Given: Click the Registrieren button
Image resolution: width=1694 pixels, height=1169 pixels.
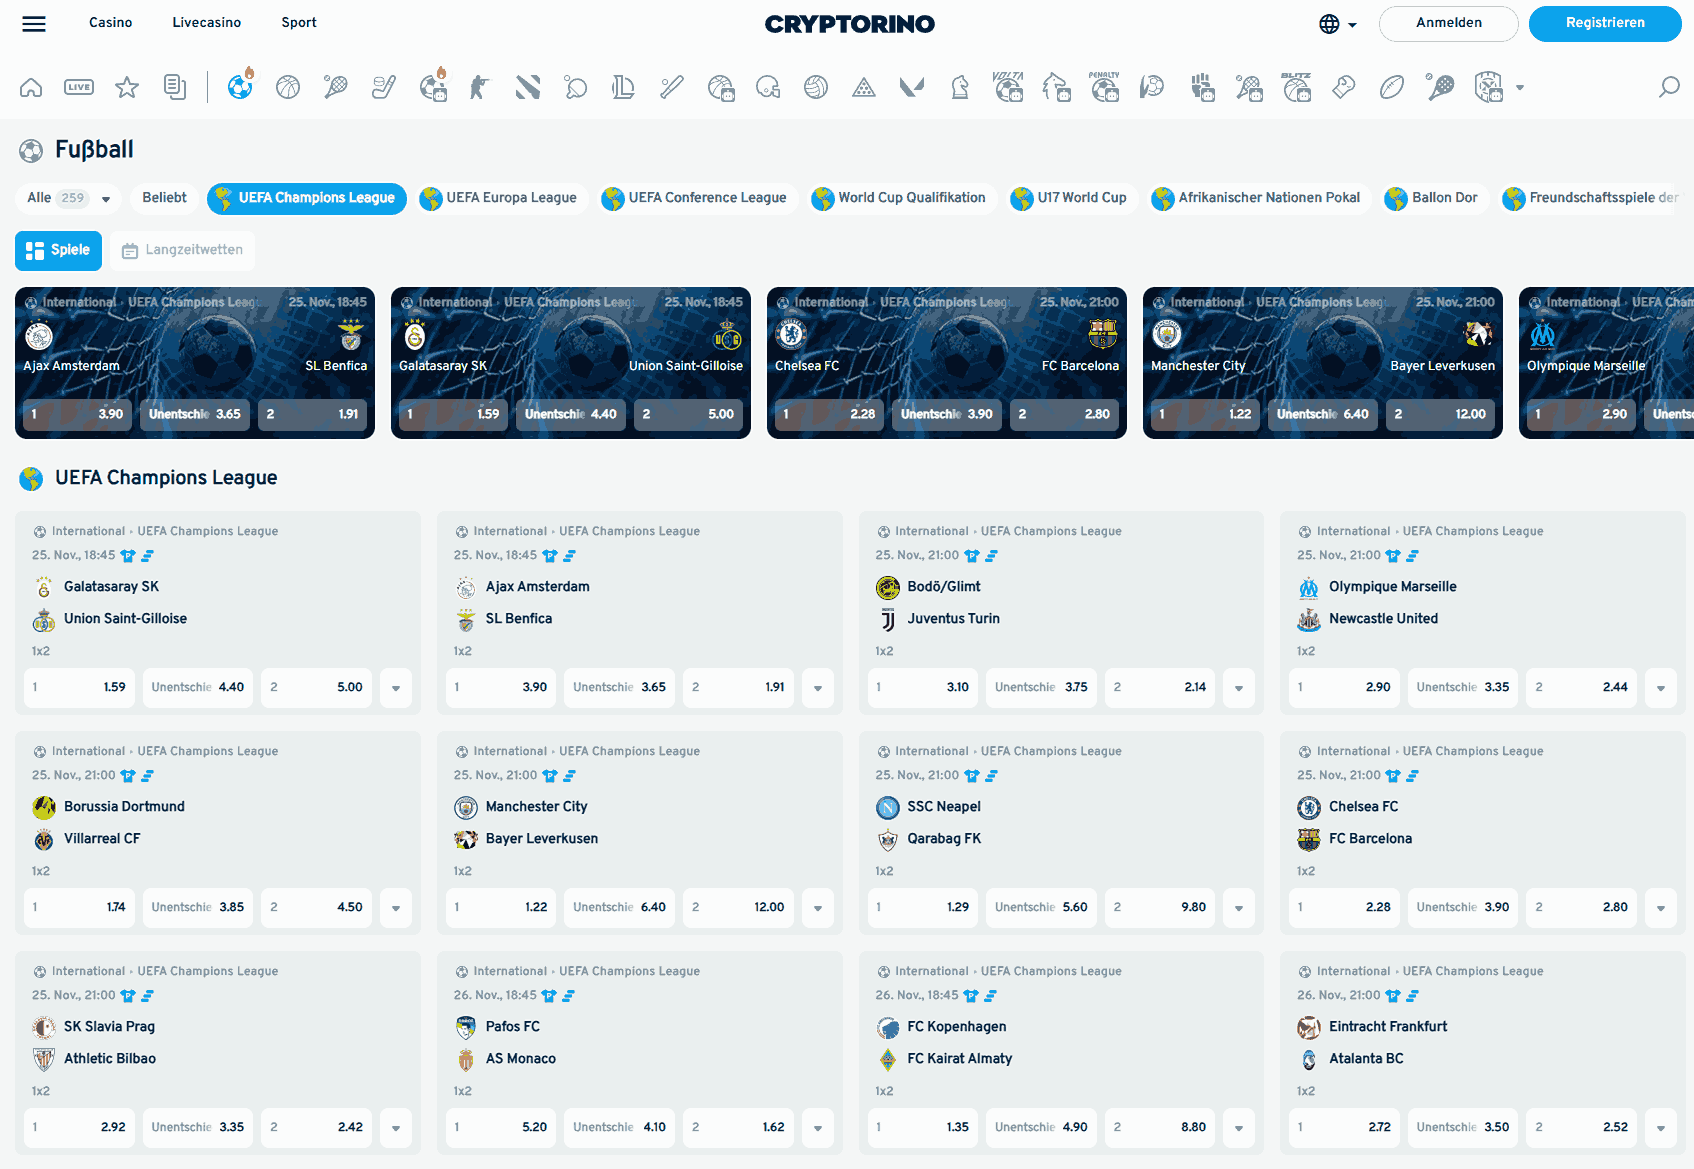Looking at the screenshot, I should pyautogui.click(x=1604, y=23).
